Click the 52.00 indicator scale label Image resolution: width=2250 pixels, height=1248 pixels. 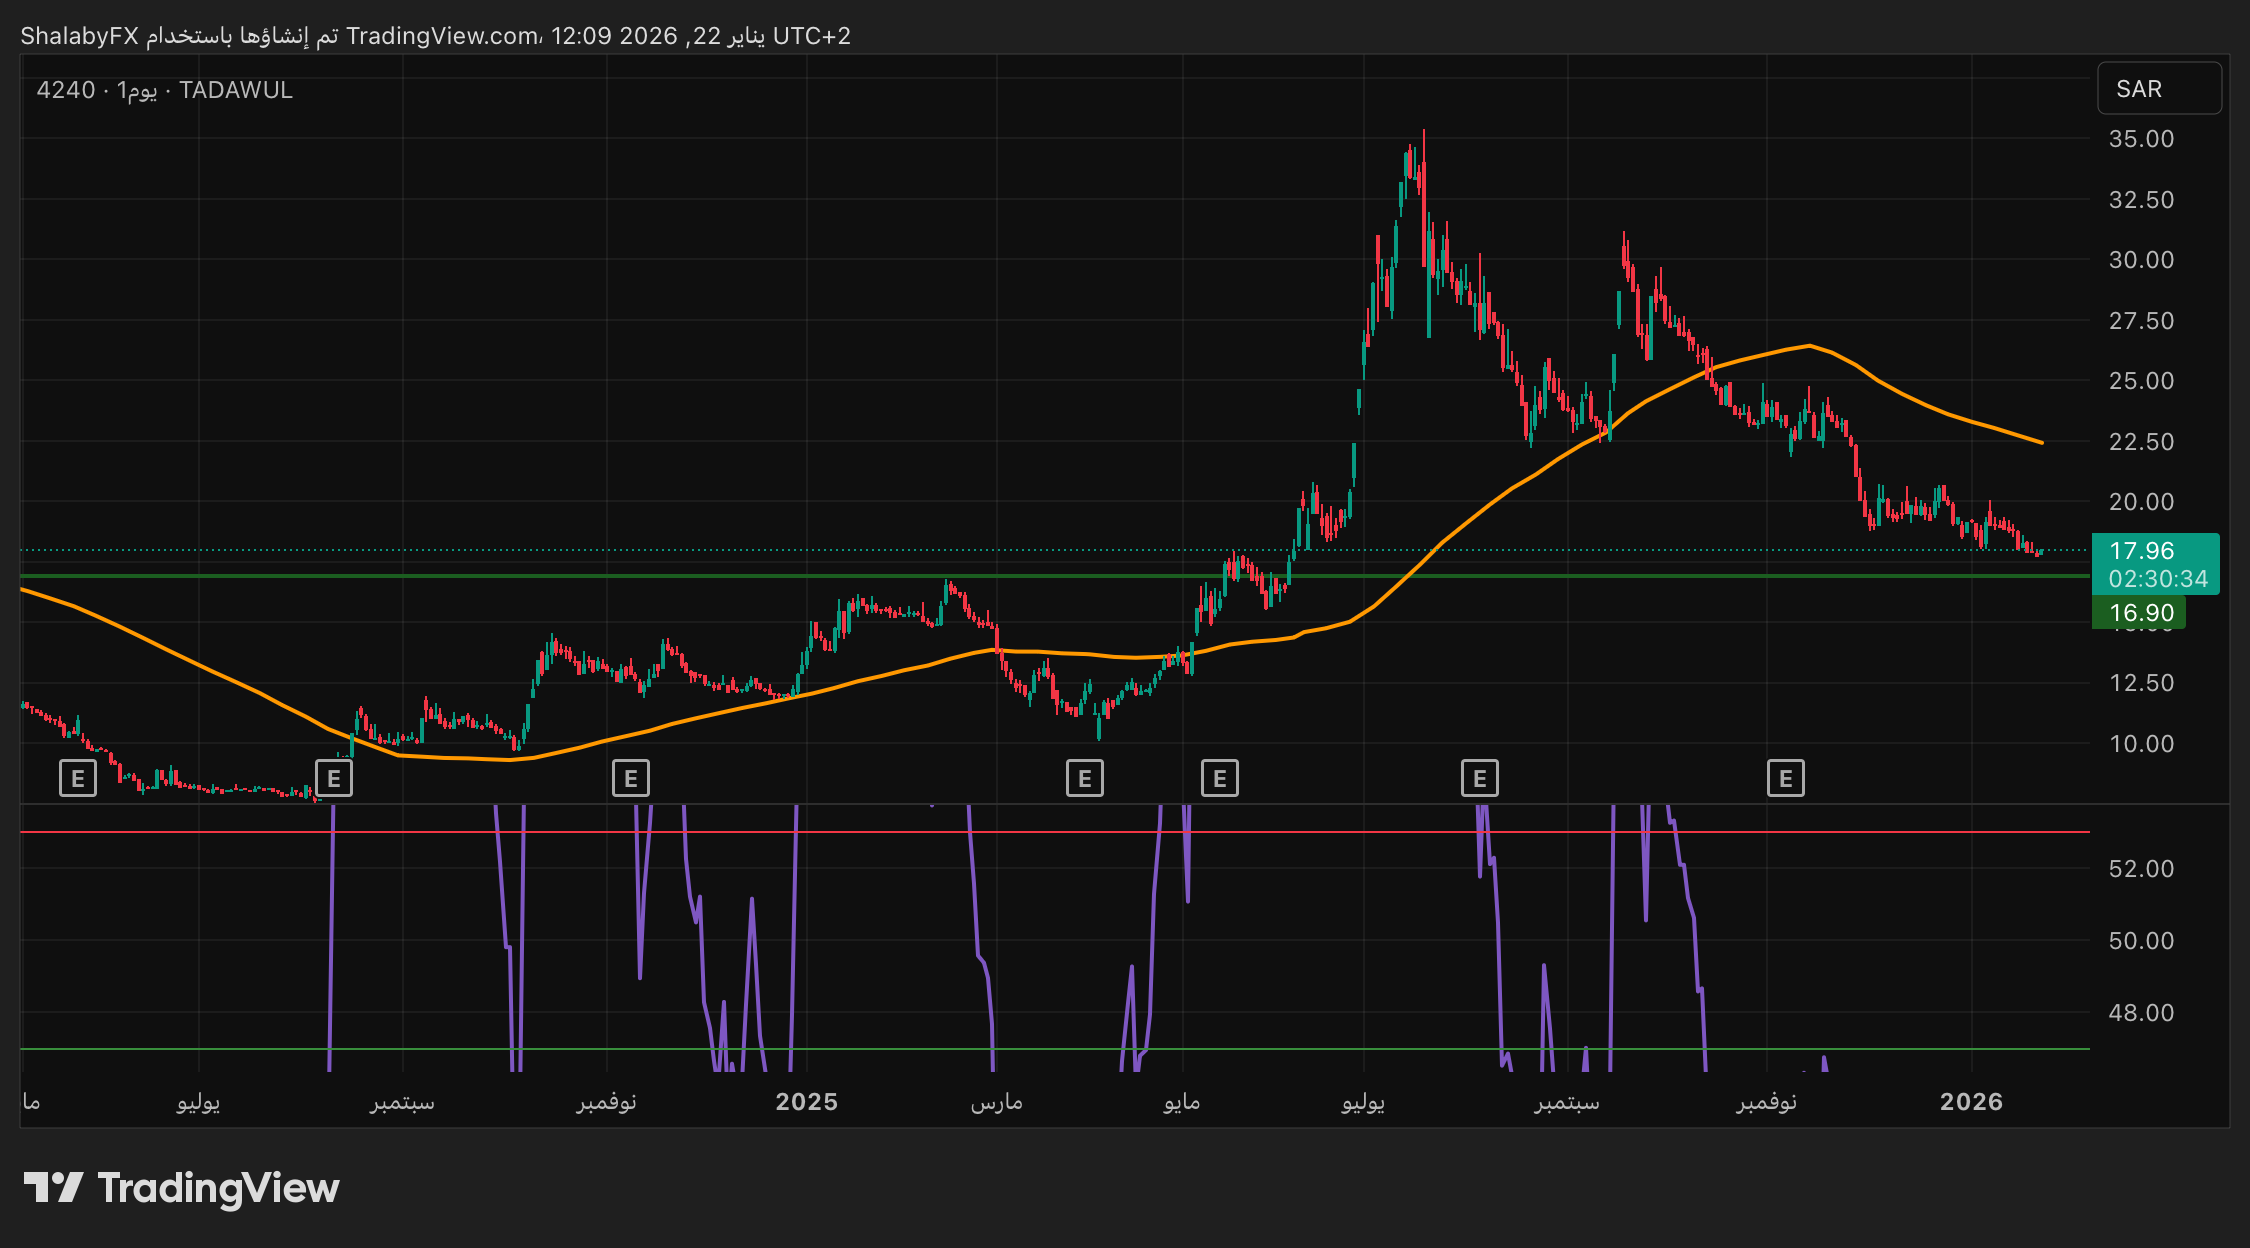(x=2141, y=869)
